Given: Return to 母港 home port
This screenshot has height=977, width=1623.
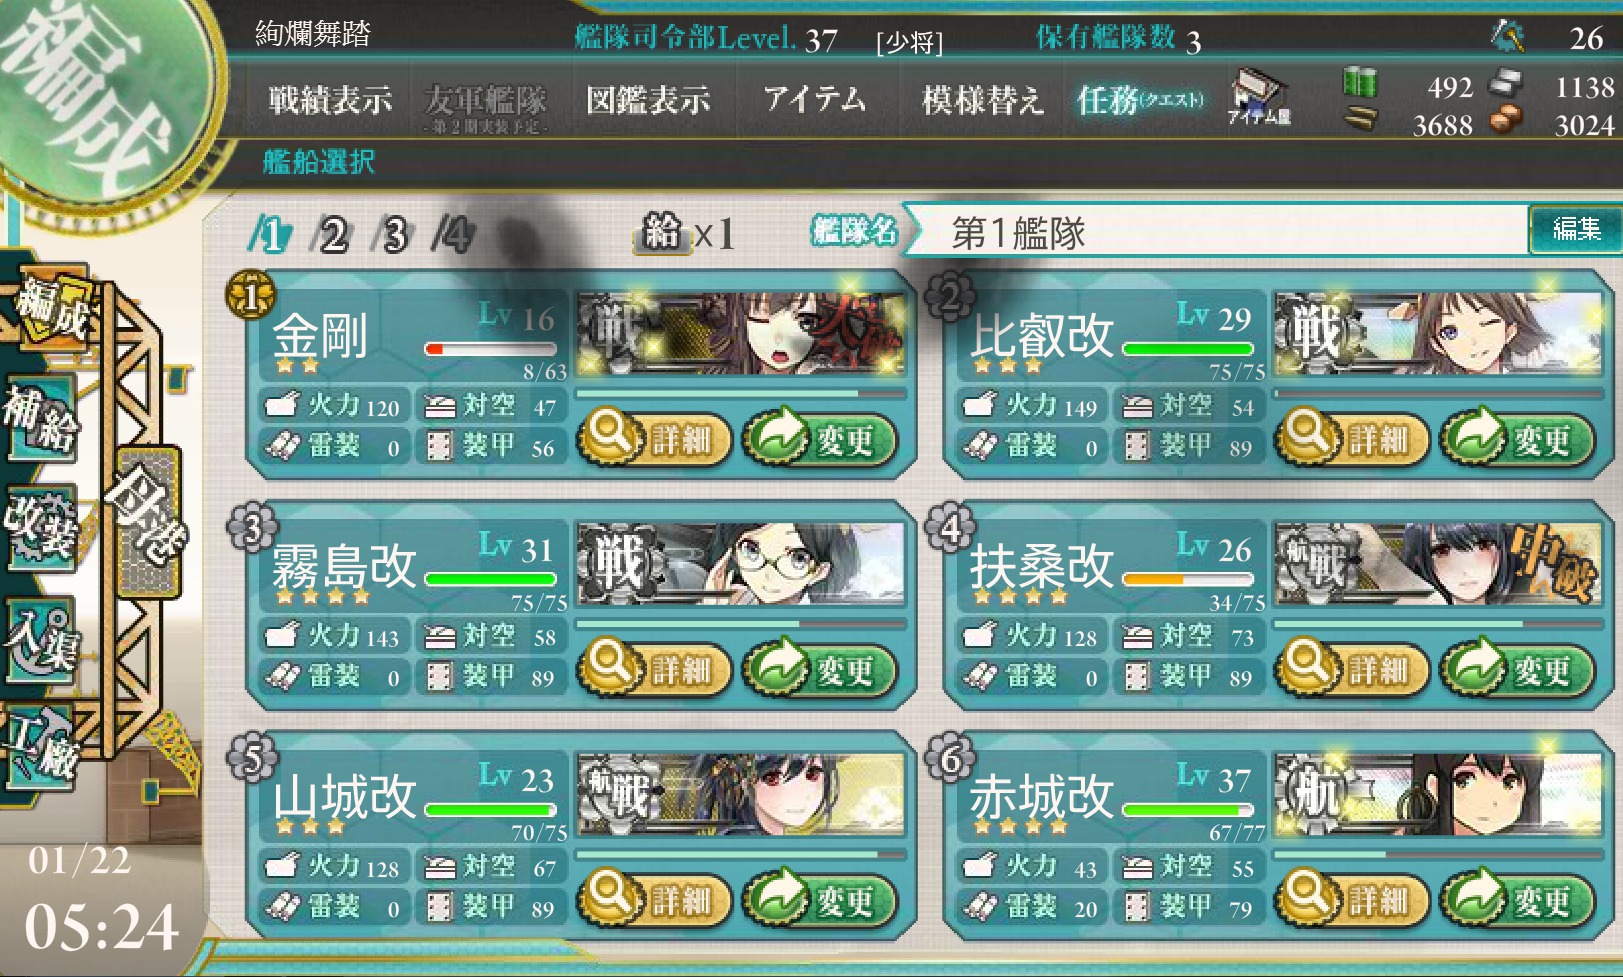Looking at the screenshot, I should [148, 521].
